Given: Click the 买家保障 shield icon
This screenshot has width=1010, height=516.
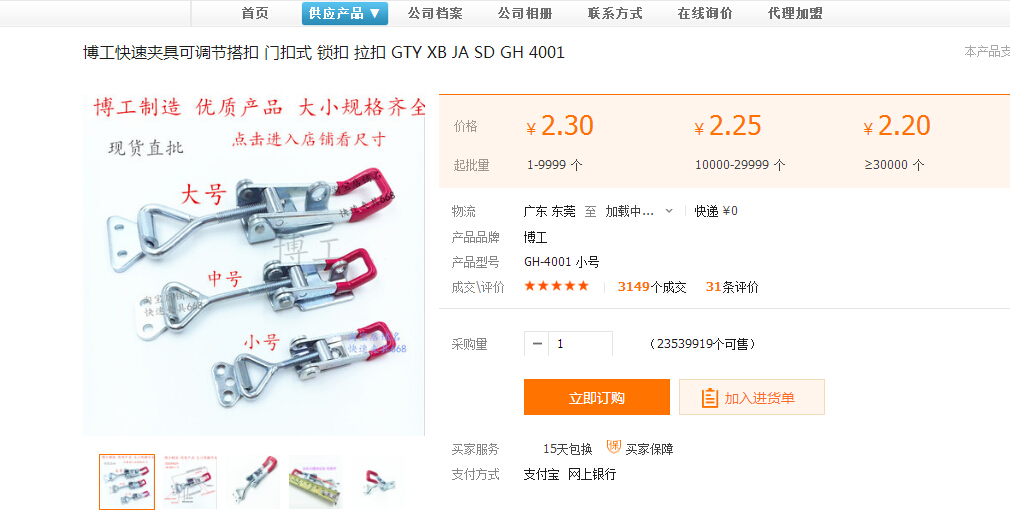Looking at the screenshot, I should pos(613,447).
